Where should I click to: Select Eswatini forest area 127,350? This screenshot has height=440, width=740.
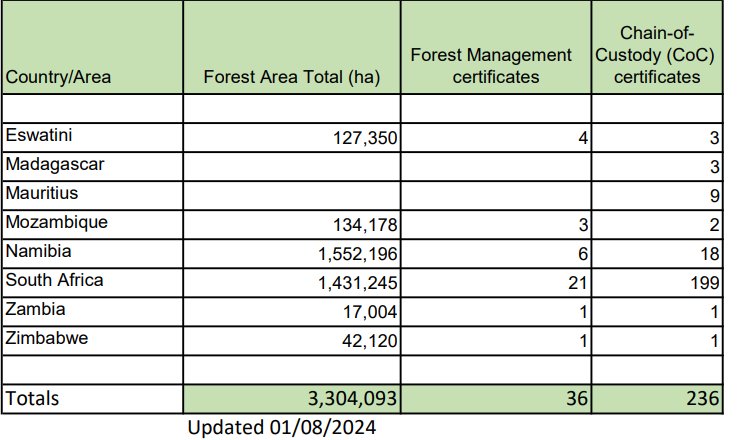(365, 138)
